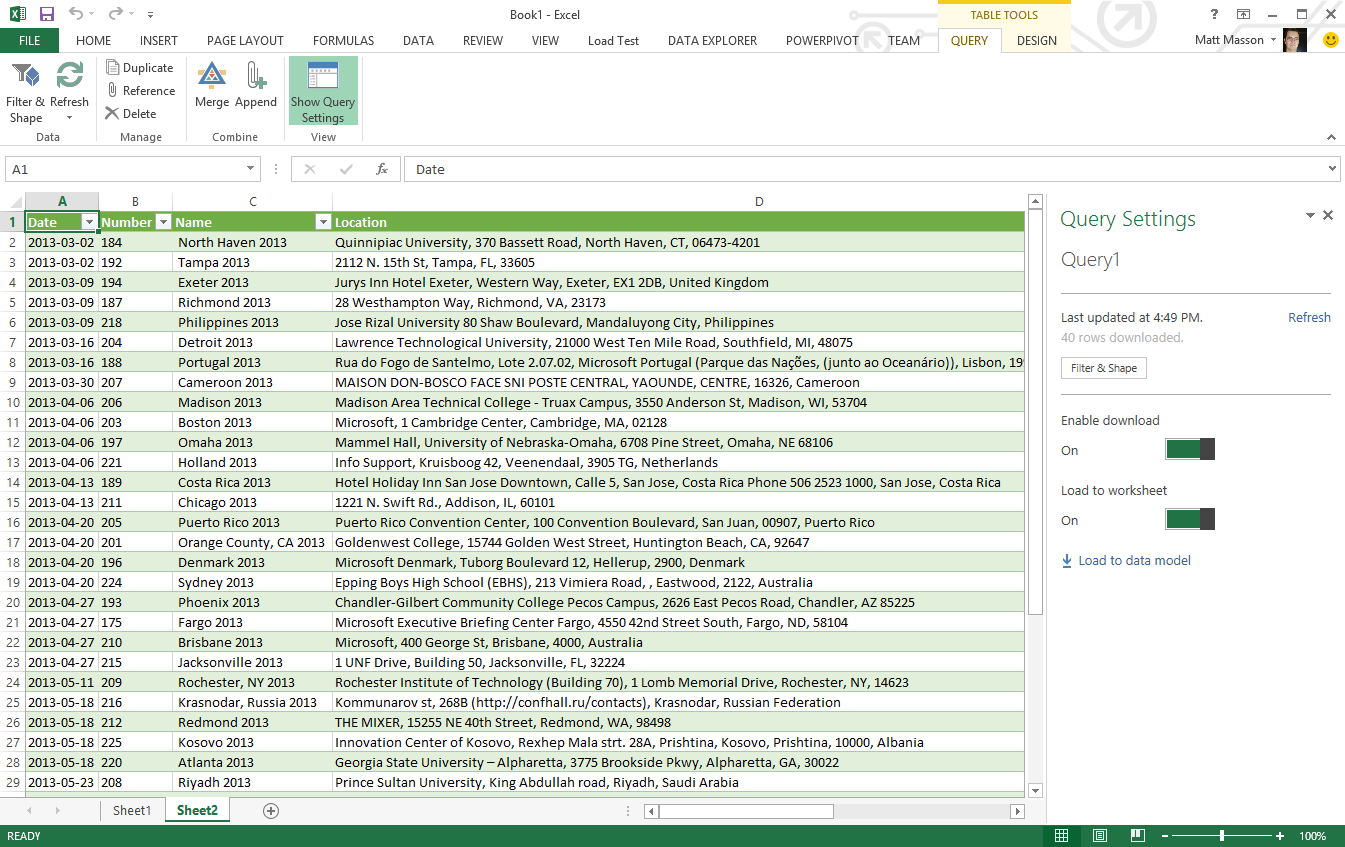Switch to the INSERT ribbon tab

coord(159,40)
